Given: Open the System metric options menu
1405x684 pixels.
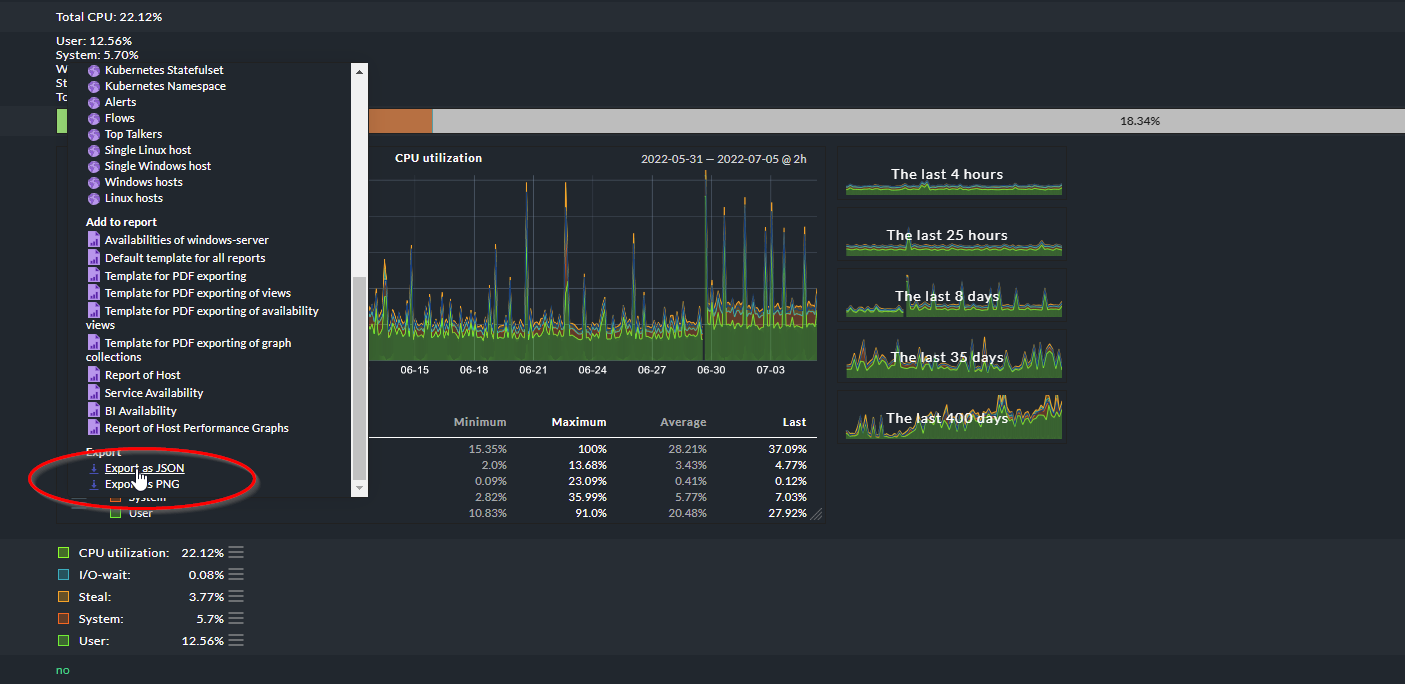Looking at the screenshot, I should click(x=234, y=618).
